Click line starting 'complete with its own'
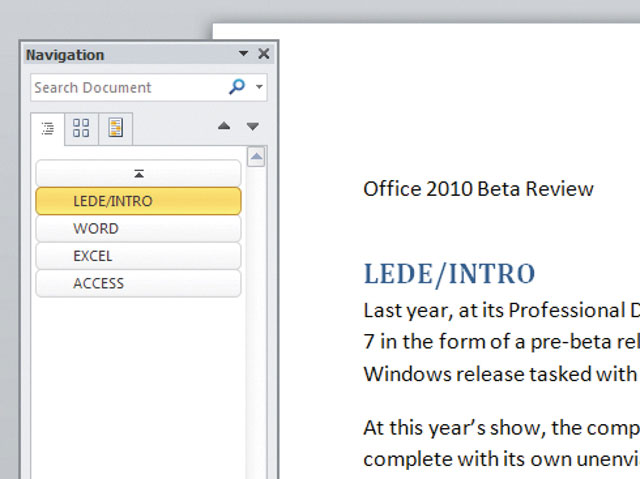This screenshot has width=640, height=479. coord(502,460)
